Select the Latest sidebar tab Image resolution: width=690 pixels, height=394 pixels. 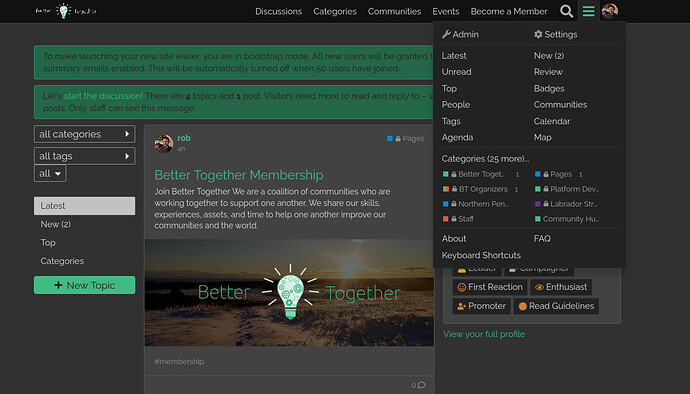pyautogui.click(x=84, y=206)
